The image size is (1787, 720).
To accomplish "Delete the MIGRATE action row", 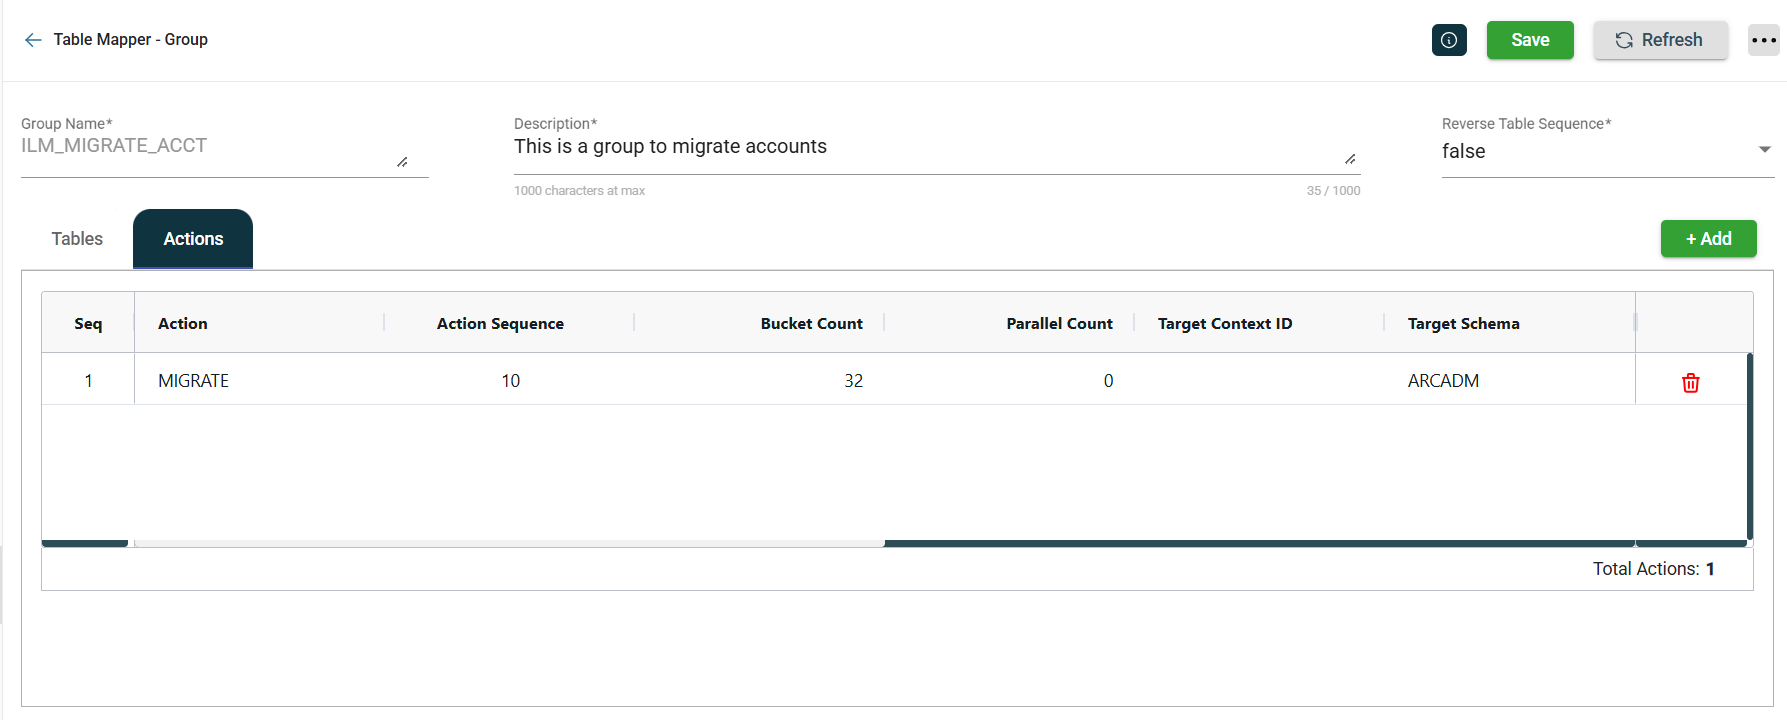I will (1690, 383).
